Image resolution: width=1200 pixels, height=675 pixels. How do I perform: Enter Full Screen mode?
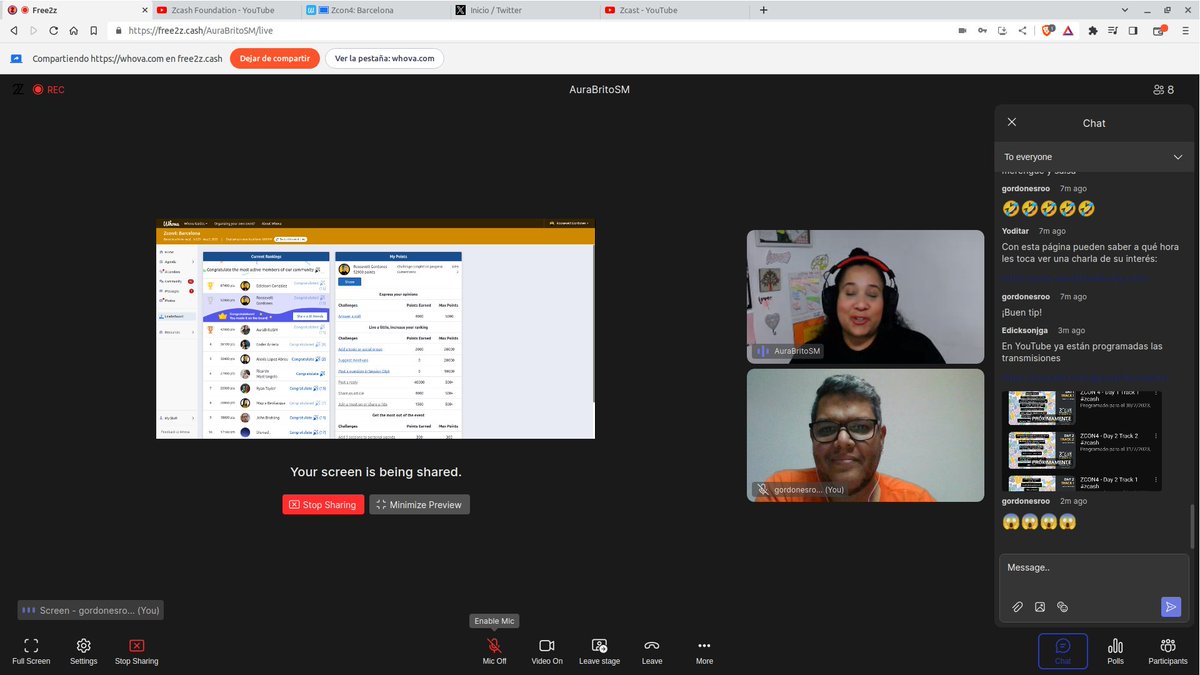tap(31, 651)
